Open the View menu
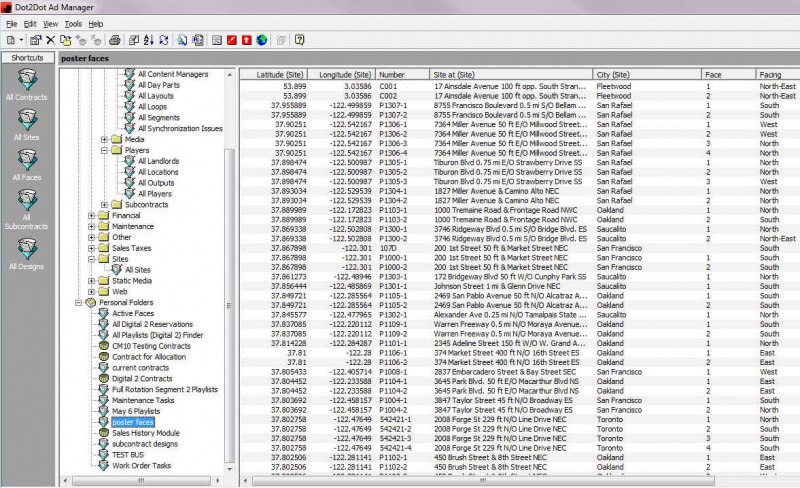 (49, 23)
